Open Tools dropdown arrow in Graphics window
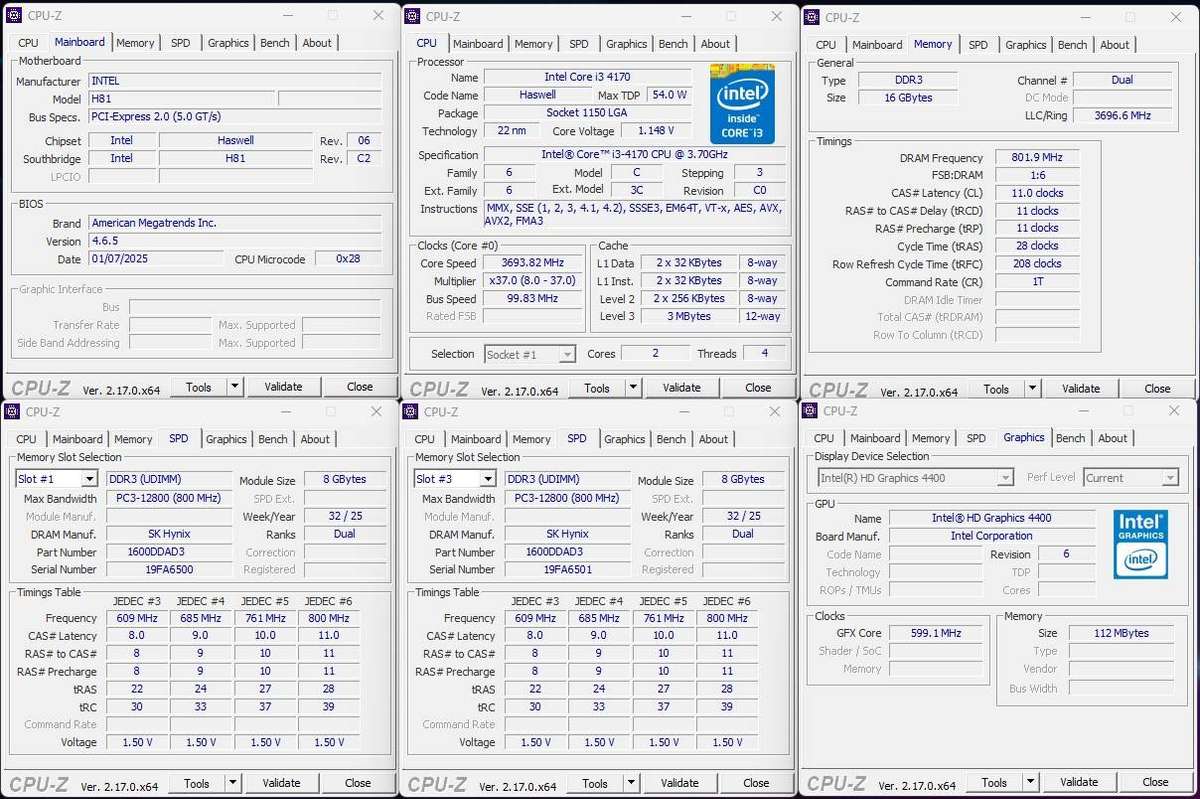 pyautogui.click(x=1030, y=782)
